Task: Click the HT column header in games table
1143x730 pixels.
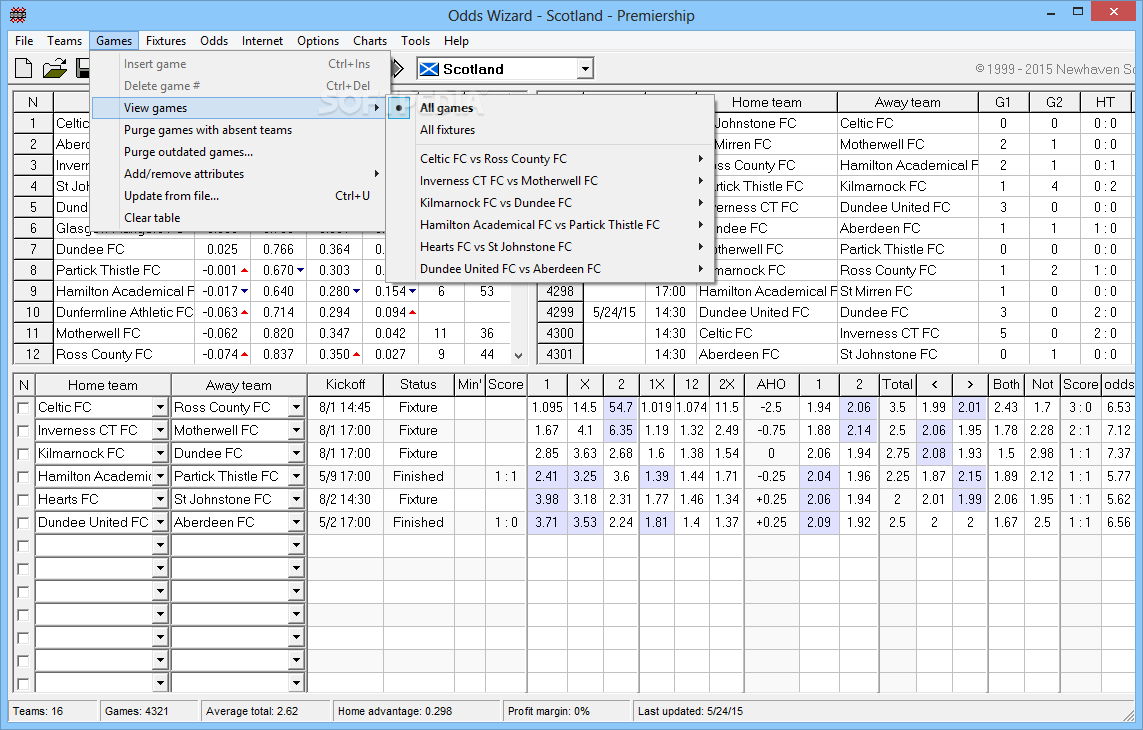Action: tap(1105, 102)
